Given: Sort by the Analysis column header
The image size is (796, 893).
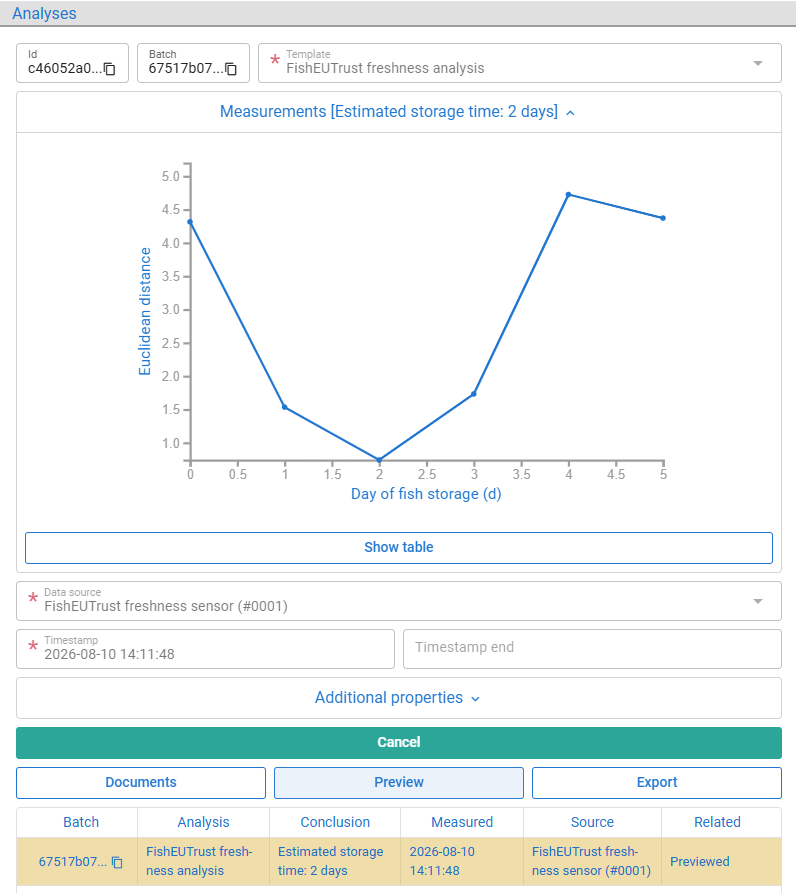Looking at the screenshot, I should [x=203, y=822].
